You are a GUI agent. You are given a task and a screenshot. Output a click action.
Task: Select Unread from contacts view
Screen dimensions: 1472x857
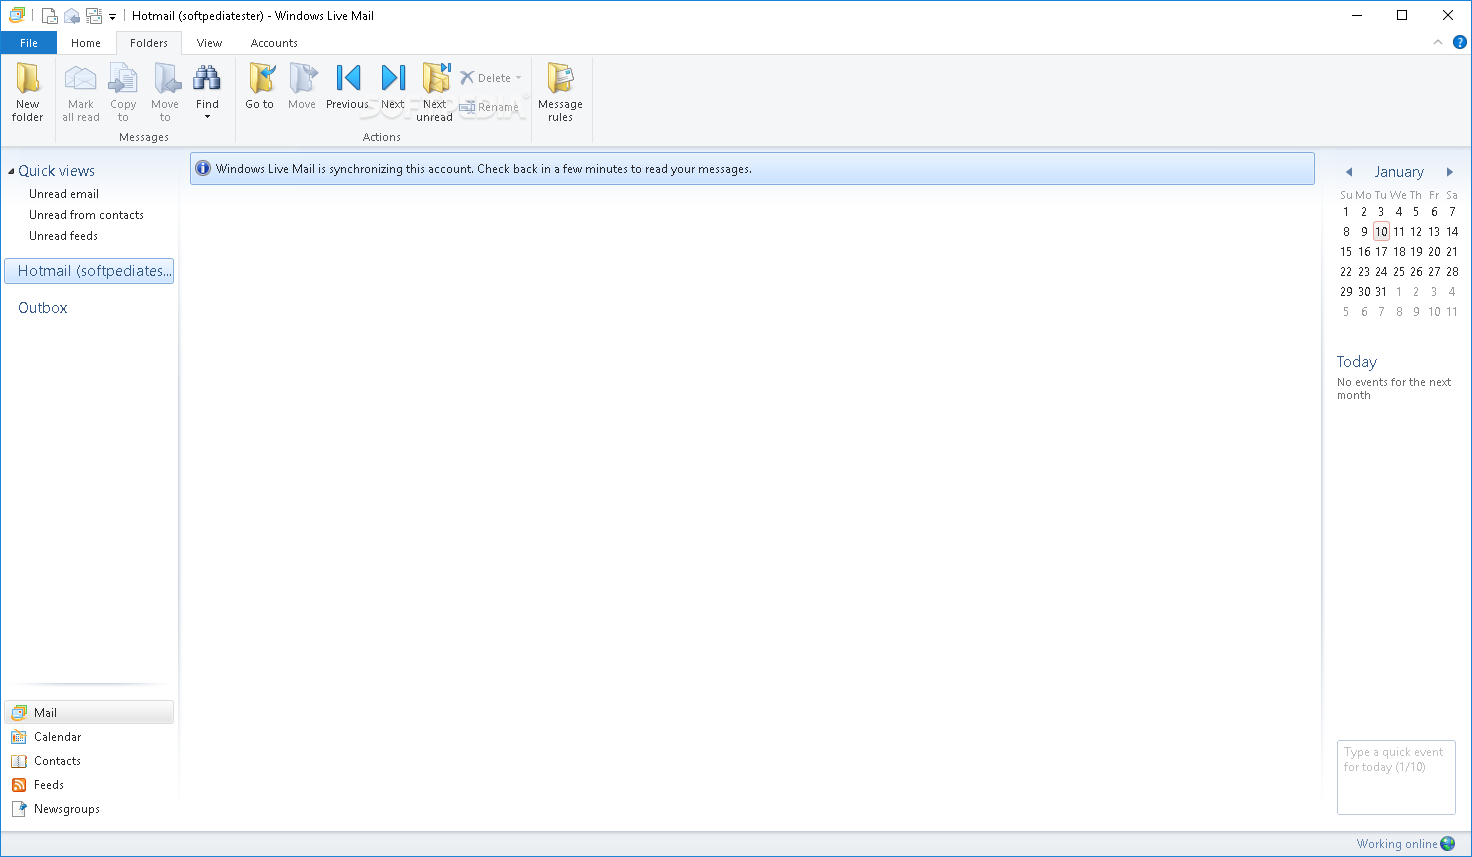click(x=86, y=215)
